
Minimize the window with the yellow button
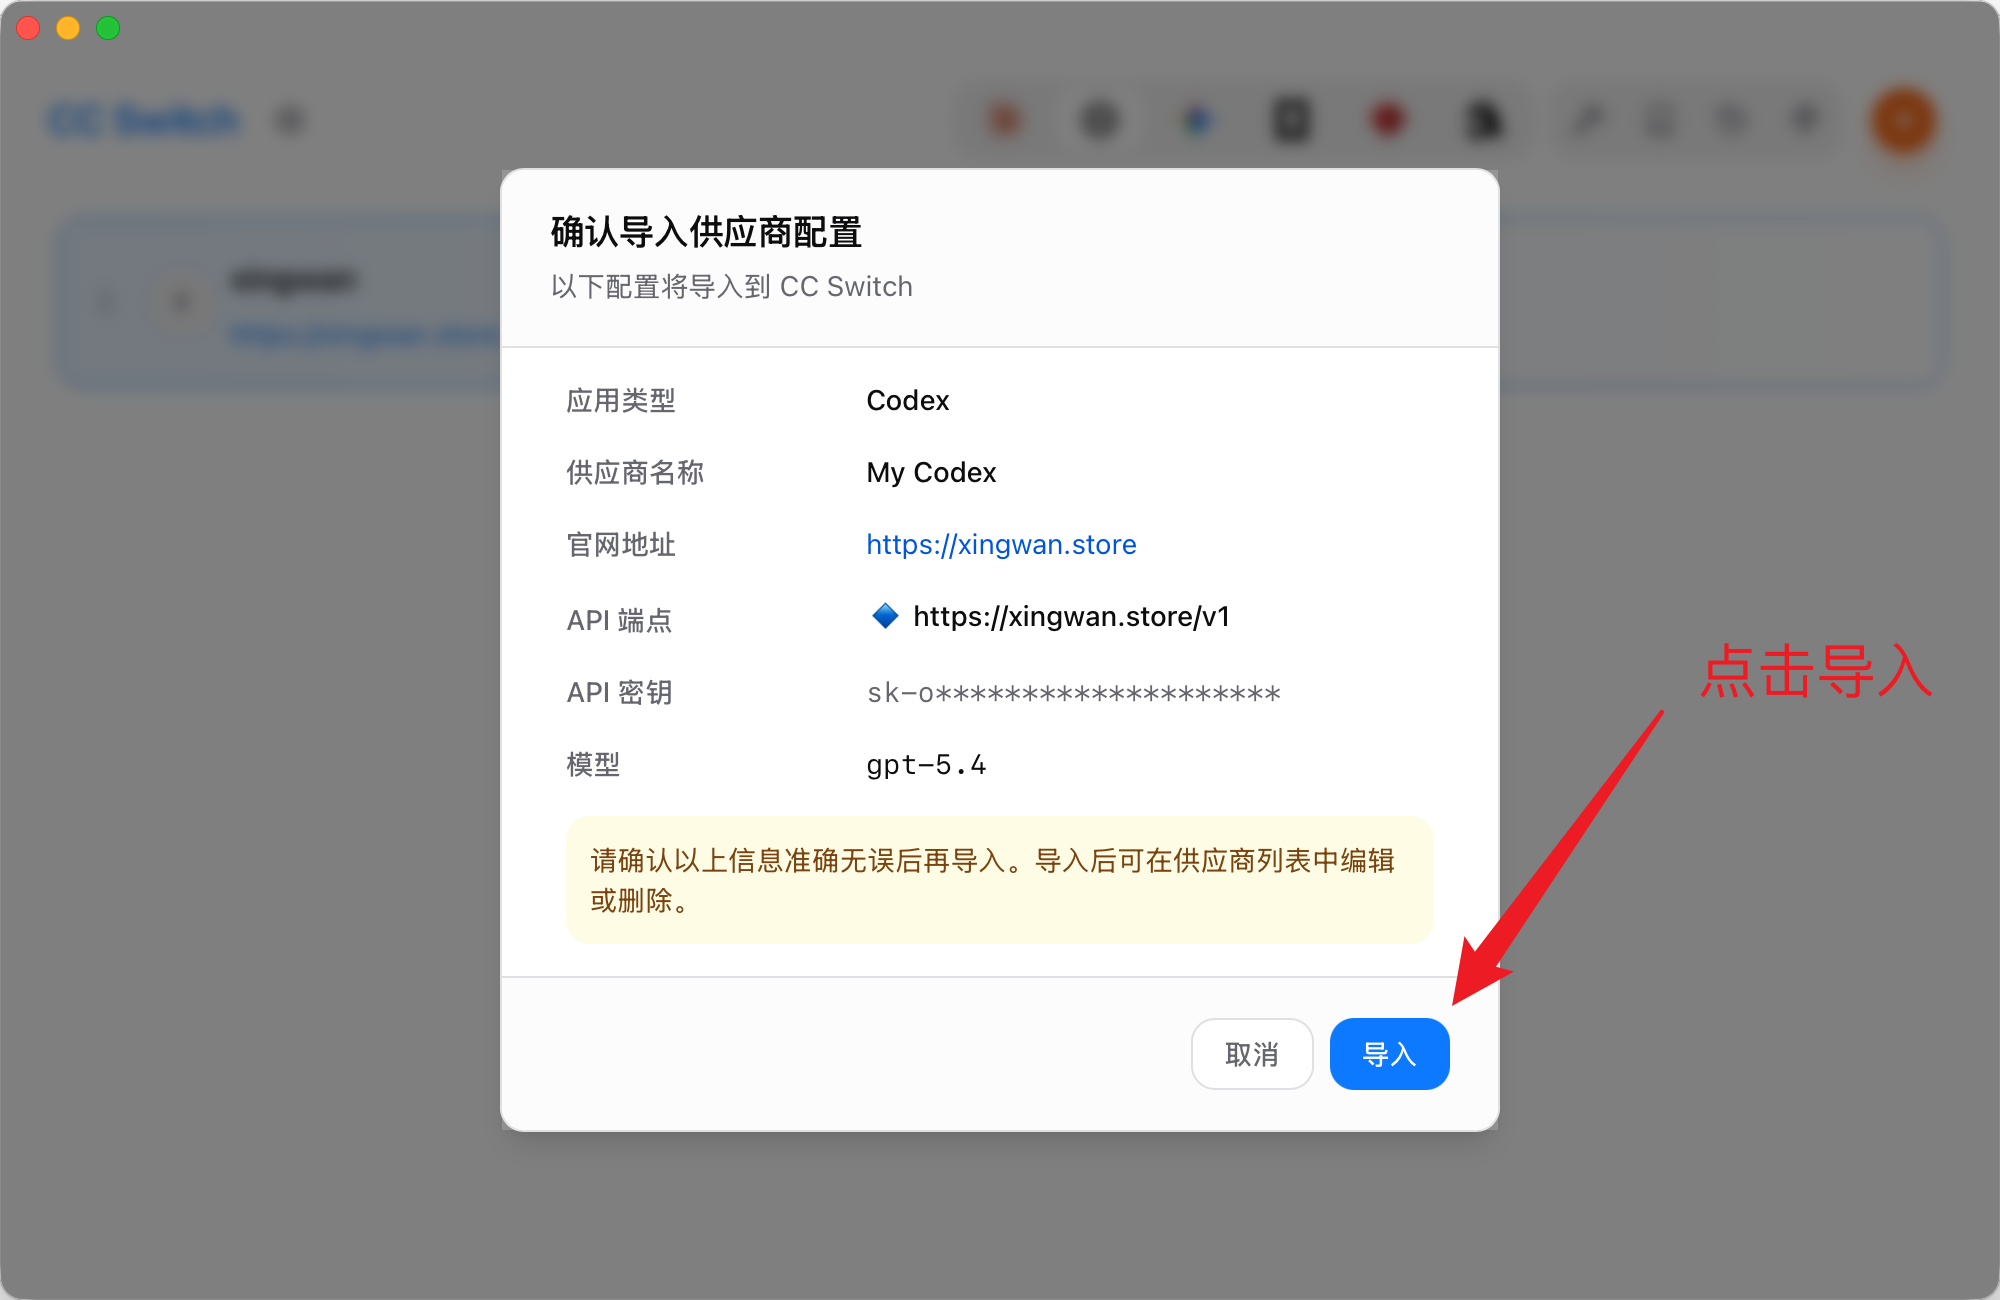click(x=68, y=28)
